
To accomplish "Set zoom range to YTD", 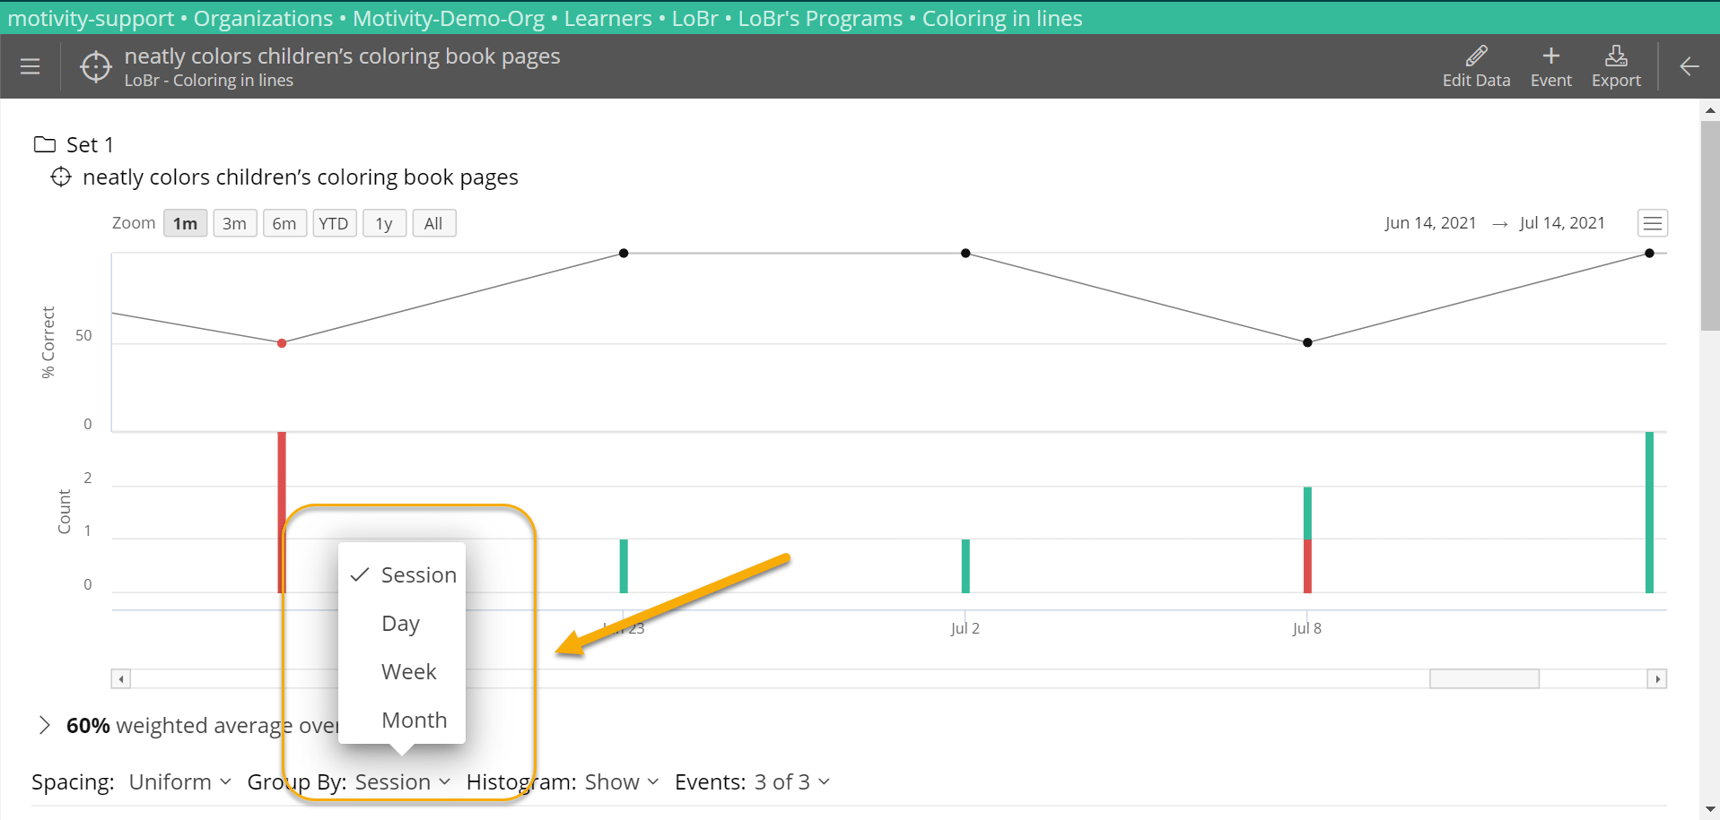I will (333, 223).
